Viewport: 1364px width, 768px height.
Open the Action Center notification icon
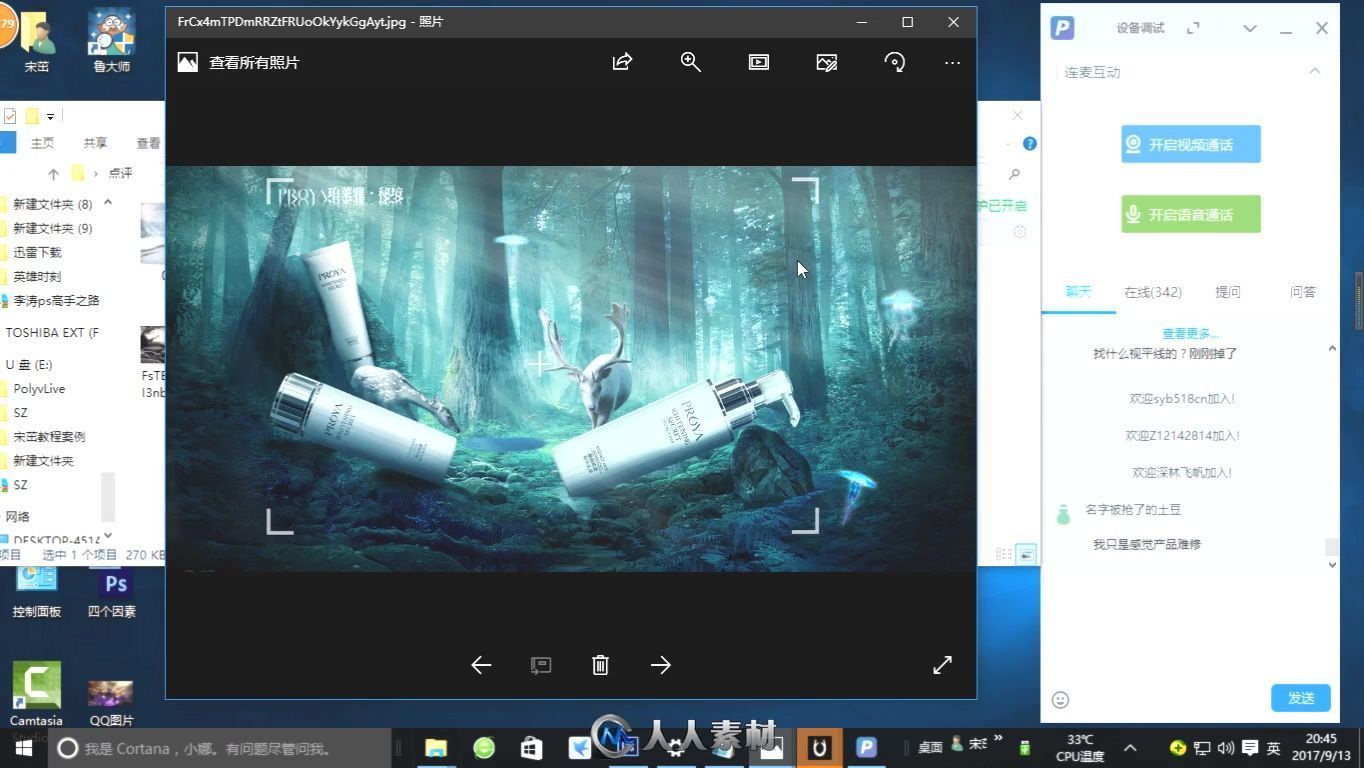coord(1249,748)
